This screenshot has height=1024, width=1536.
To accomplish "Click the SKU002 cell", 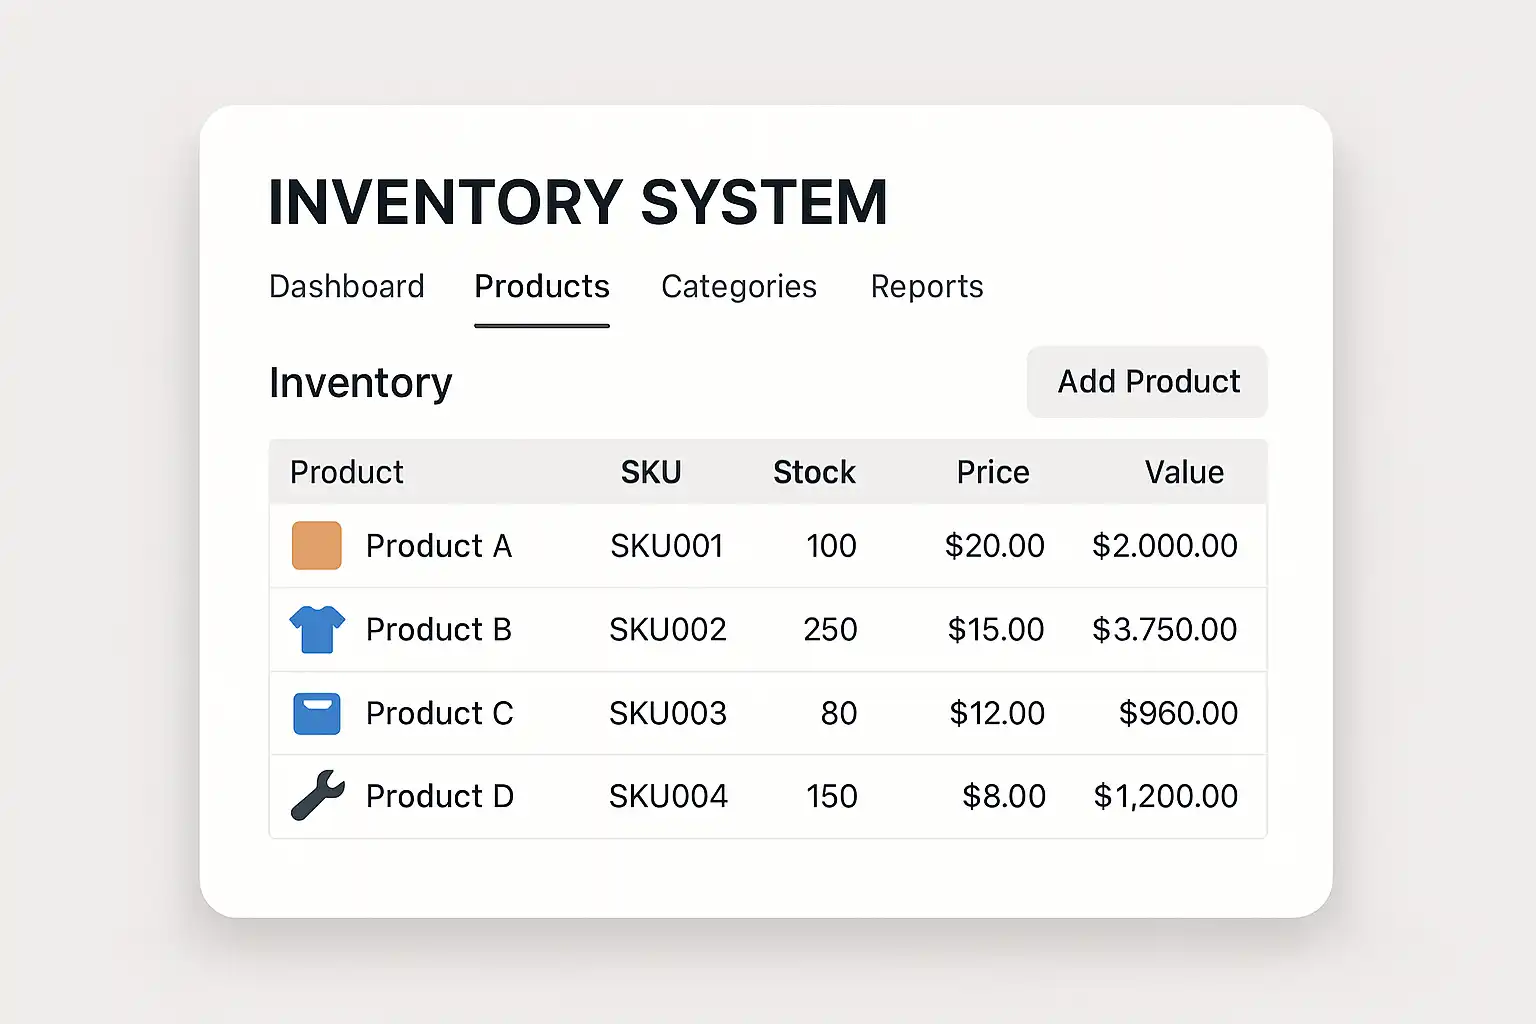I will coord(668,630).
